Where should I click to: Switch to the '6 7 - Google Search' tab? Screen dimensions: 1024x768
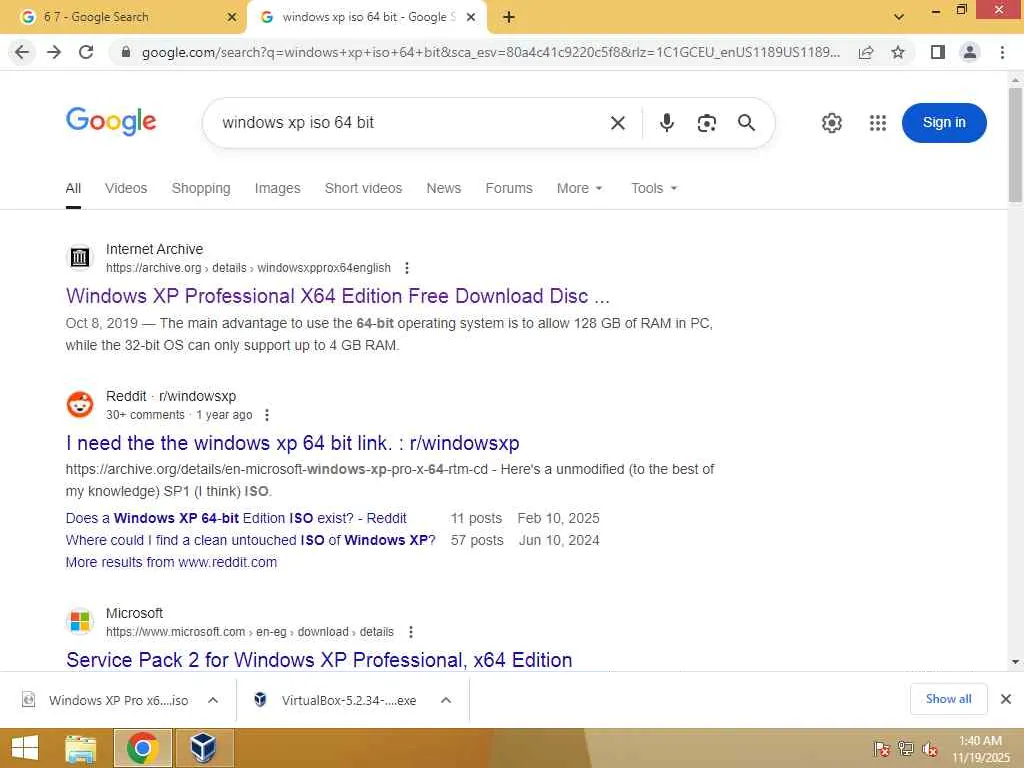pyautogui.click(x=123, y=17)
